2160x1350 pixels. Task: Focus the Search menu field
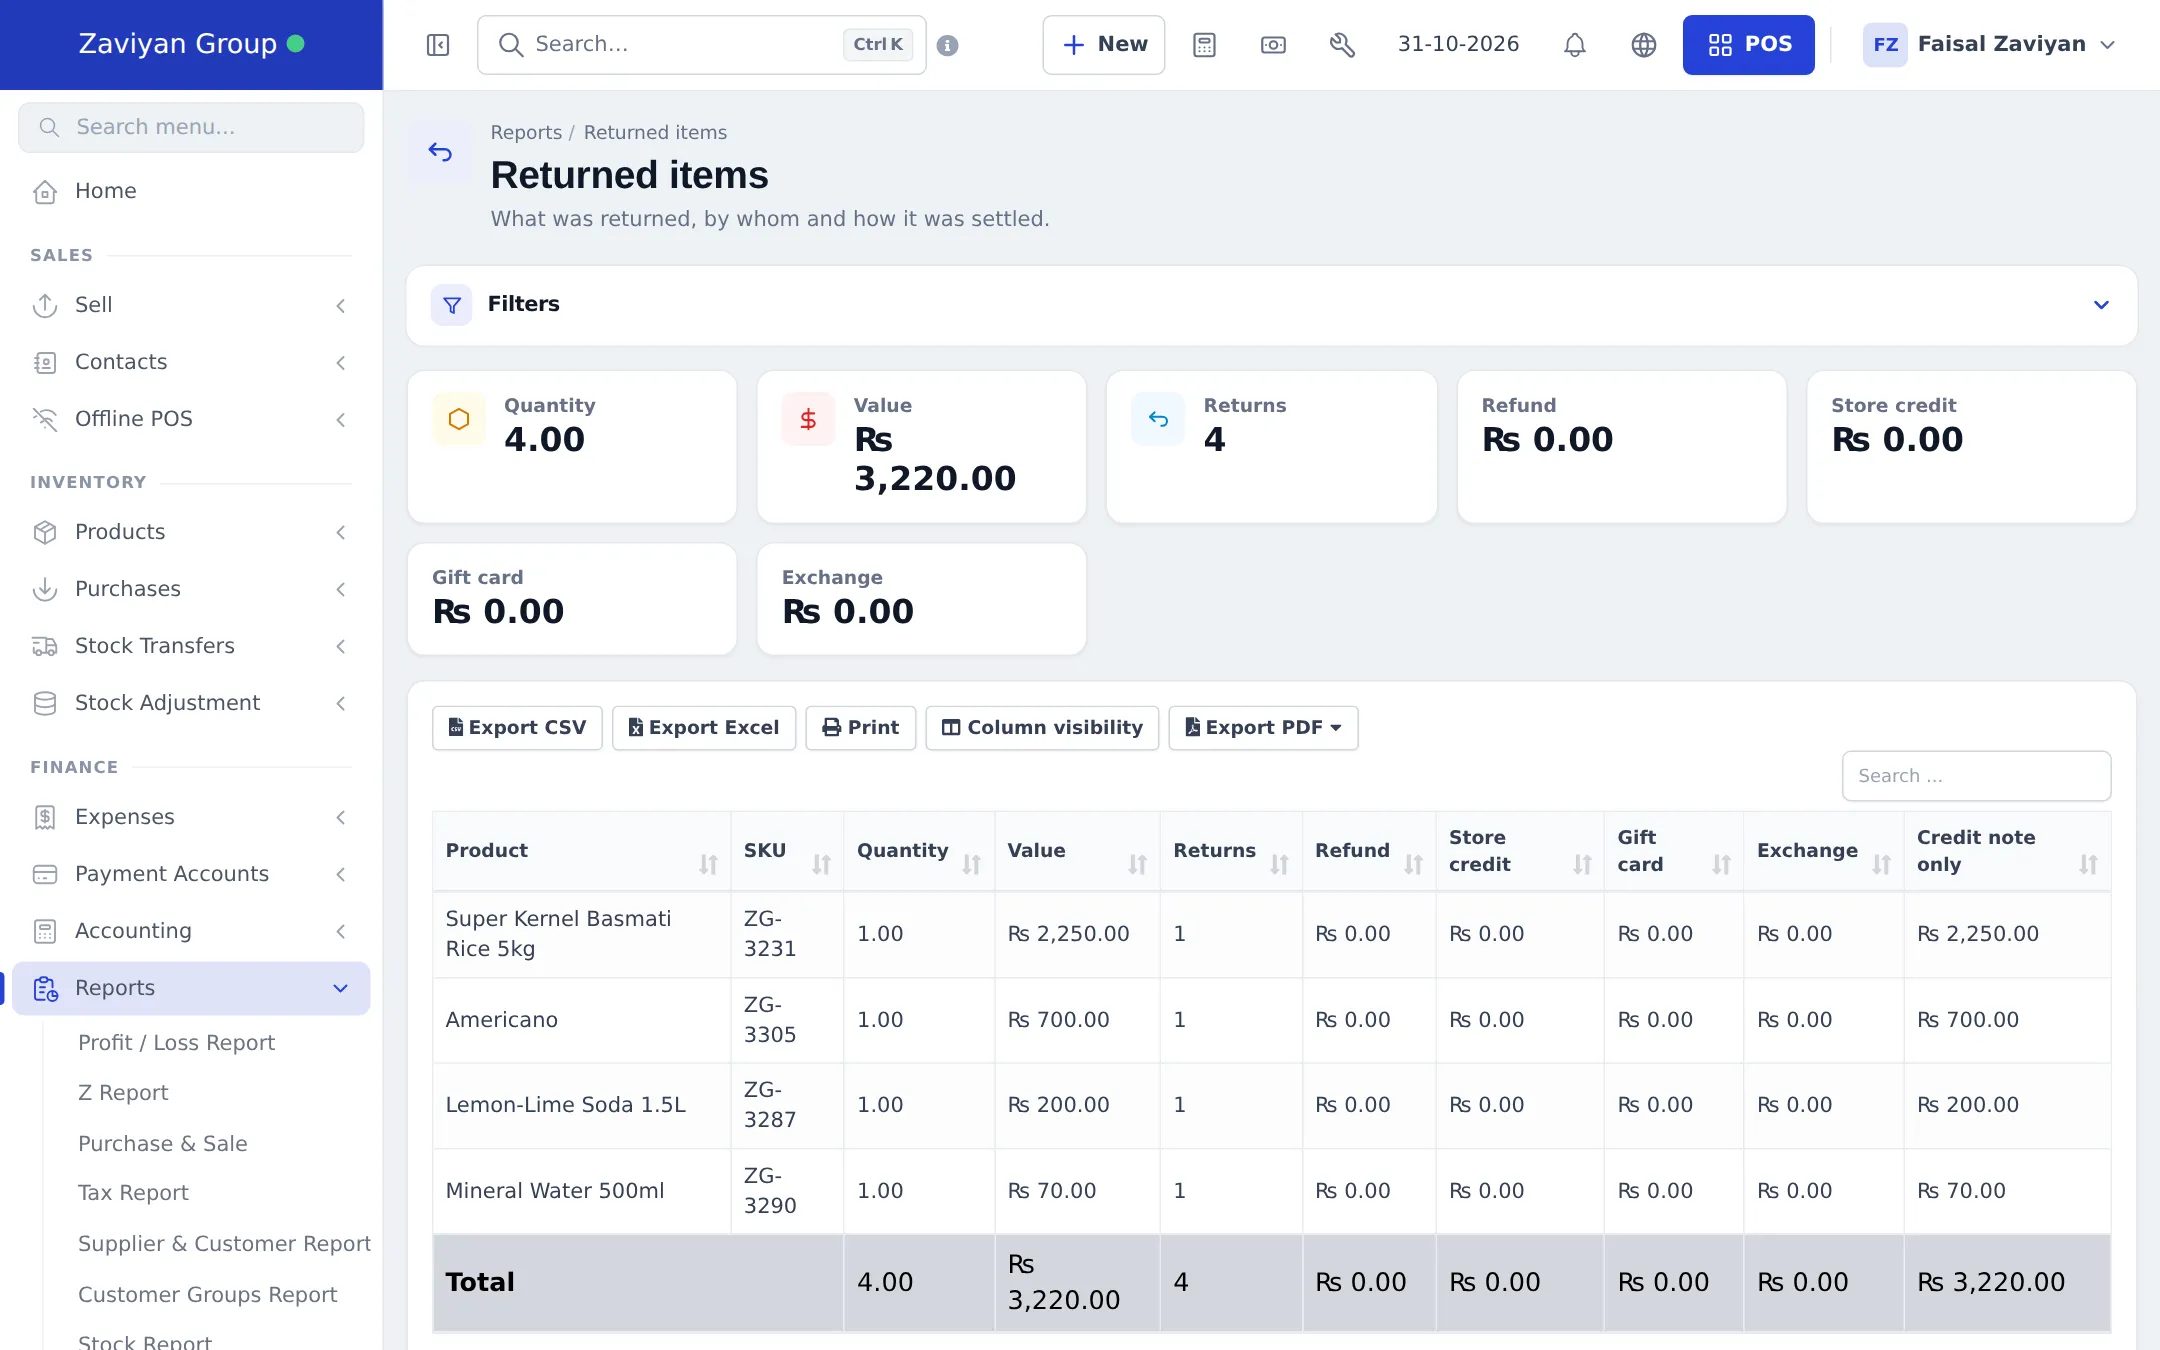coord(191,127)
